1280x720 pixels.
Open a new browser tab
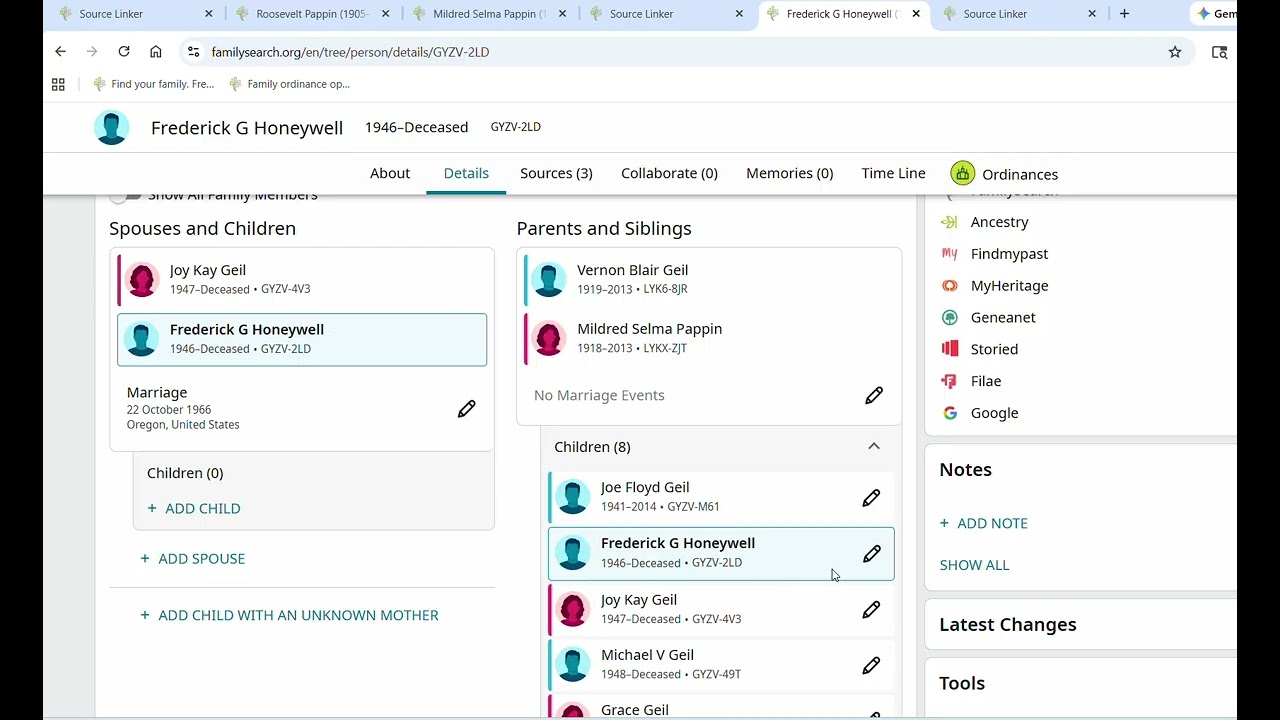click(x=1124, y=14)
